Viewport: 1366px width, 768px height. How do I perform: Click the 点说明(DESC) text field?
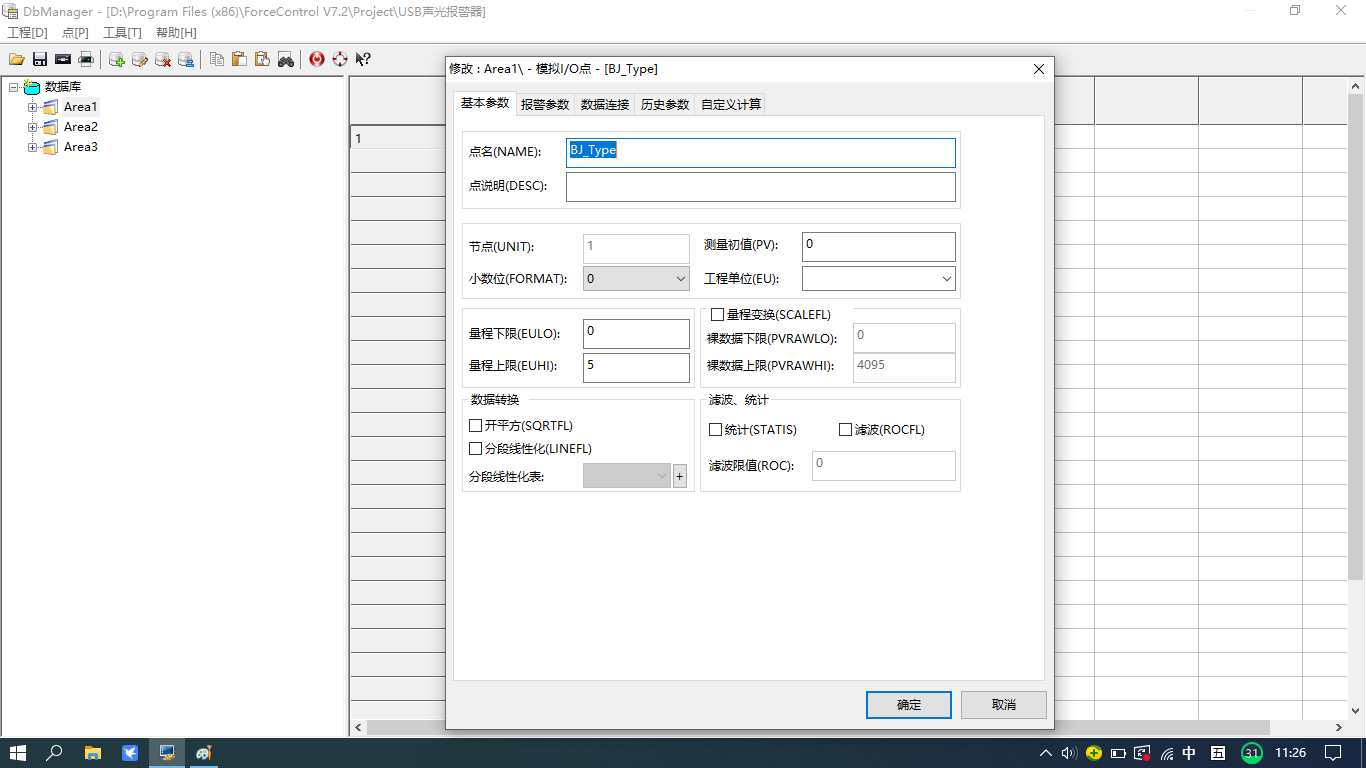(x=760, y=187)
